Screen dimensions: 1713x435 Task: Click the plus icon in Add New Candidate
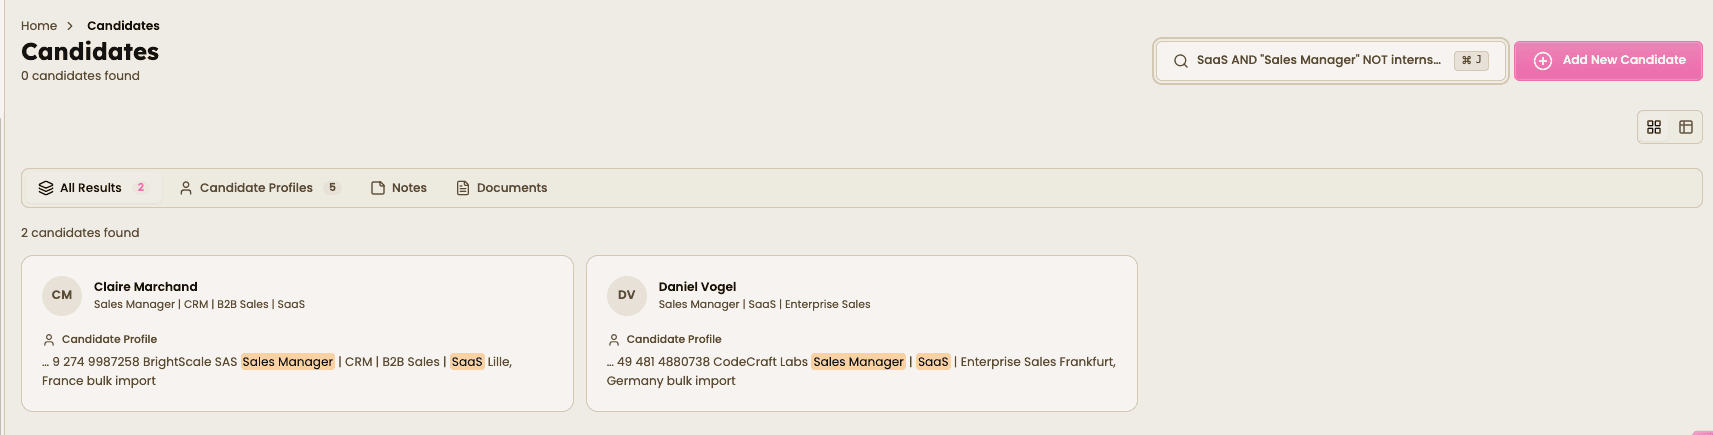(1543, 61)
